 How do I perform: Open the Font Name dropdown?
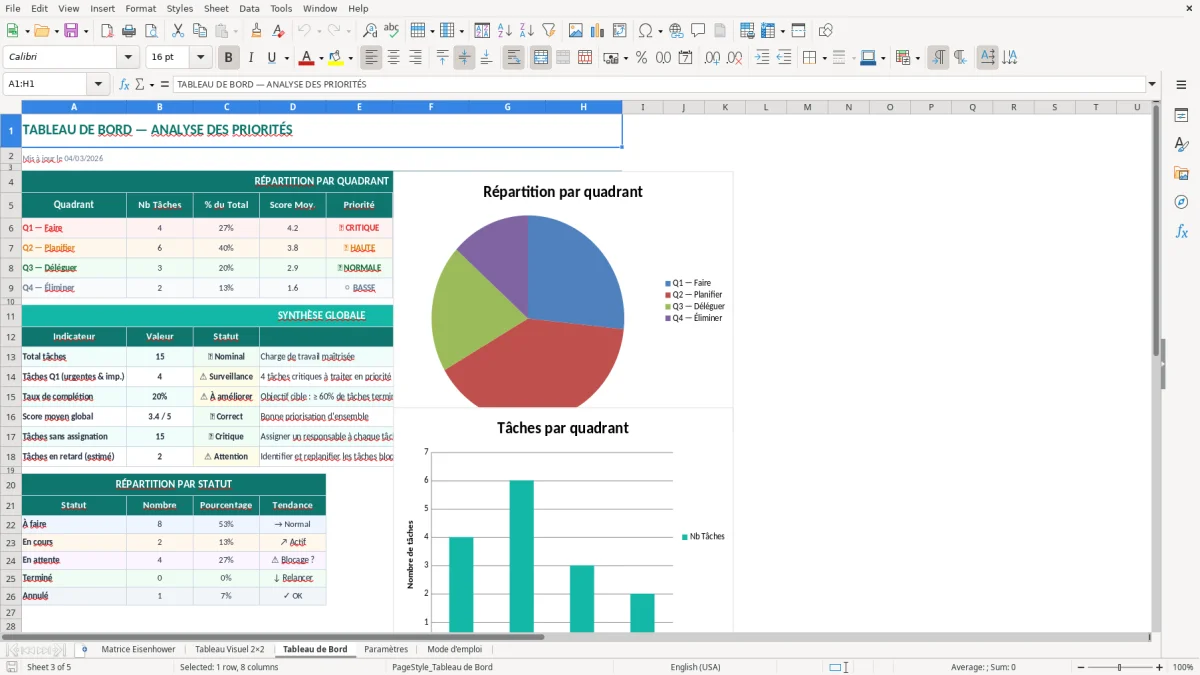pyautogui.click(x=127, y=58)
